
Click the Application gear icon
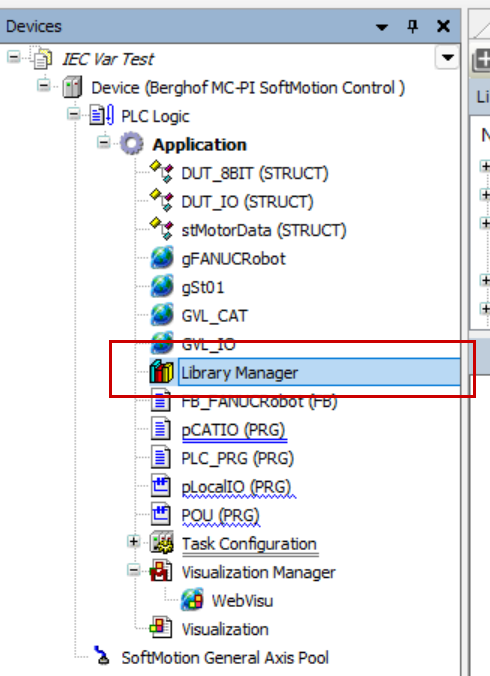(x=132, y=144)
